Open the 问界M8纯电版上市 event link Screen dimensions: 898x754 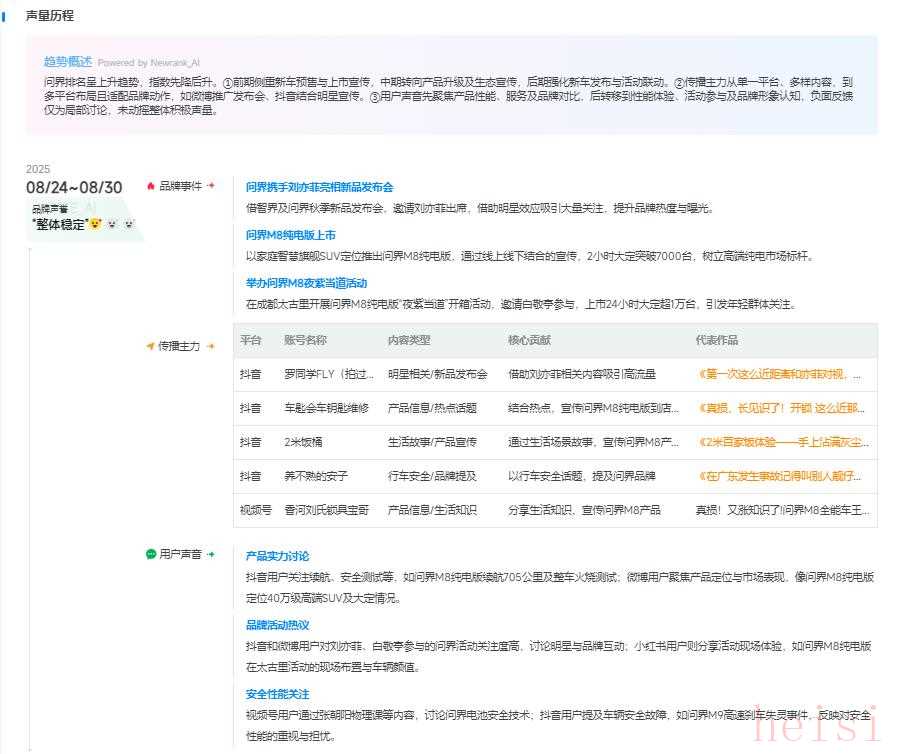click(x=290, y=235)
